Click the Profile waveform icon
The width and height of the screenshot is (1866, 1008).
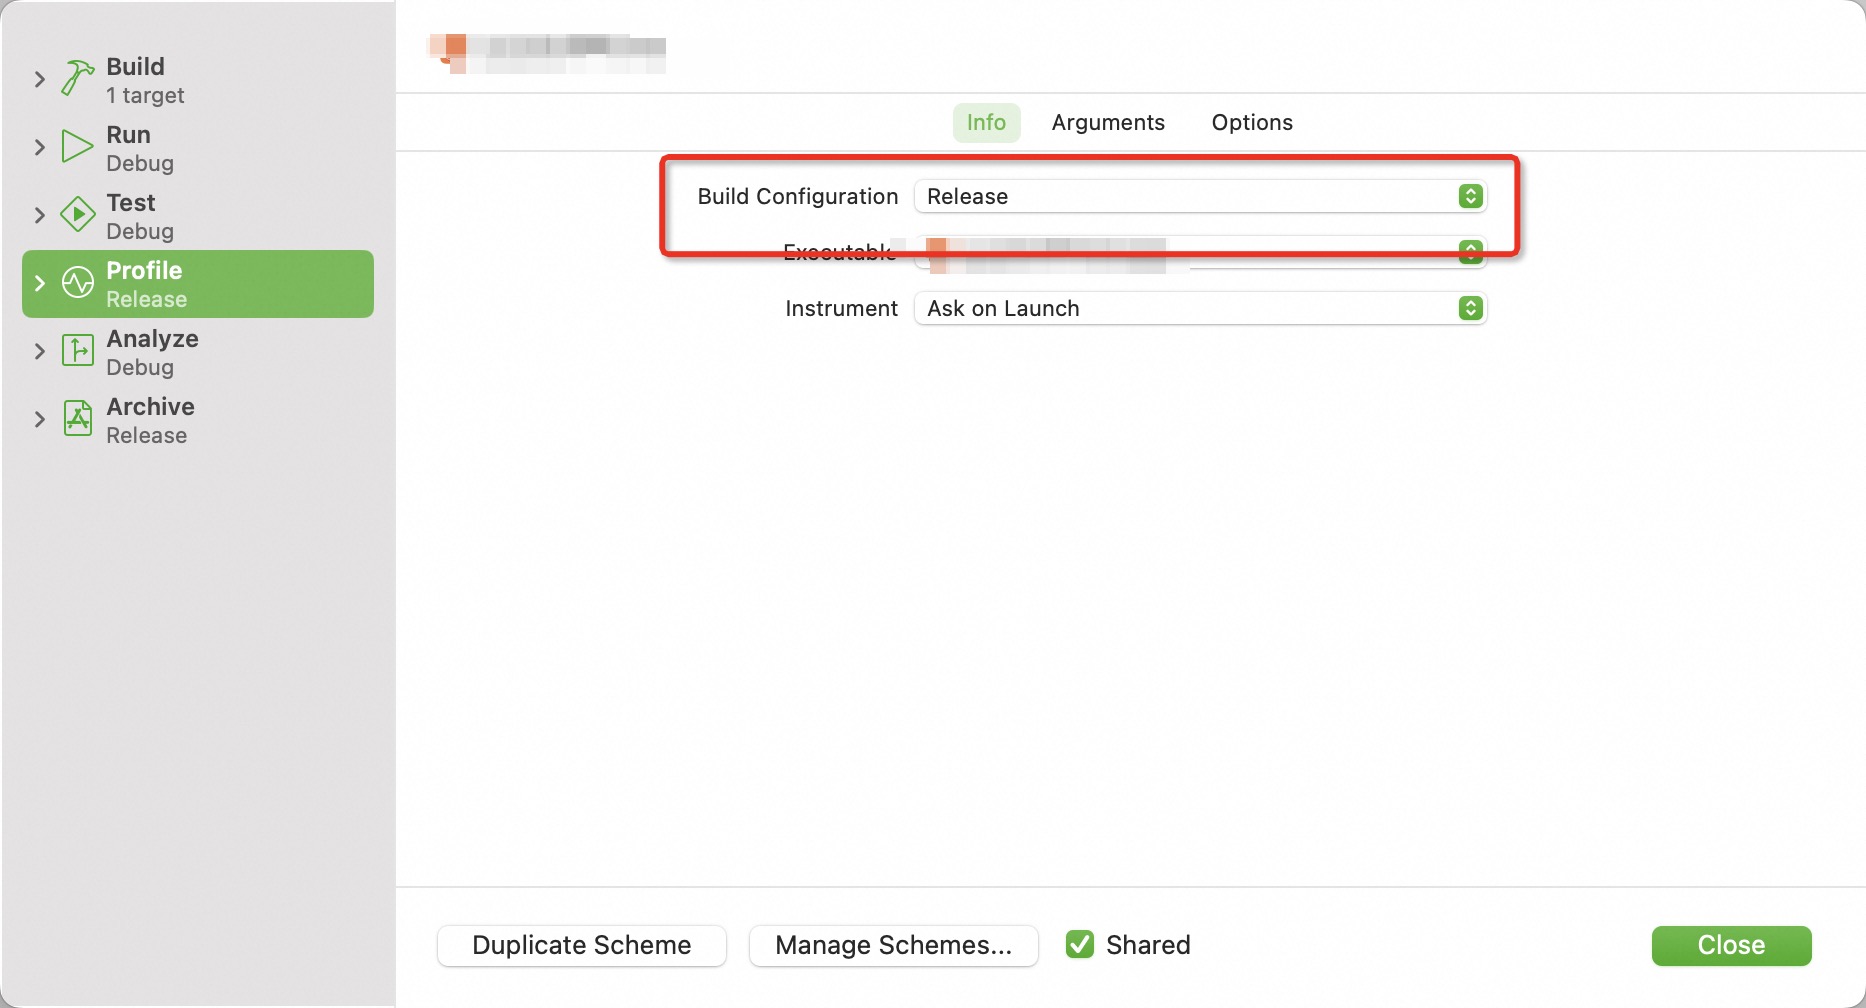click(77, 283)
